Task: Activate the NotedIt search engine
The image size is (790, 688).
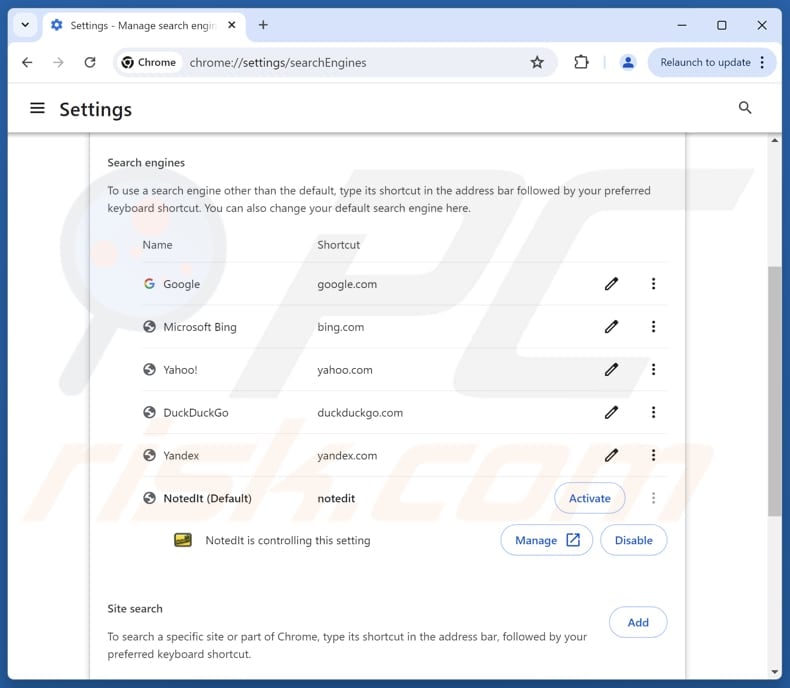Action: [589, 498]
